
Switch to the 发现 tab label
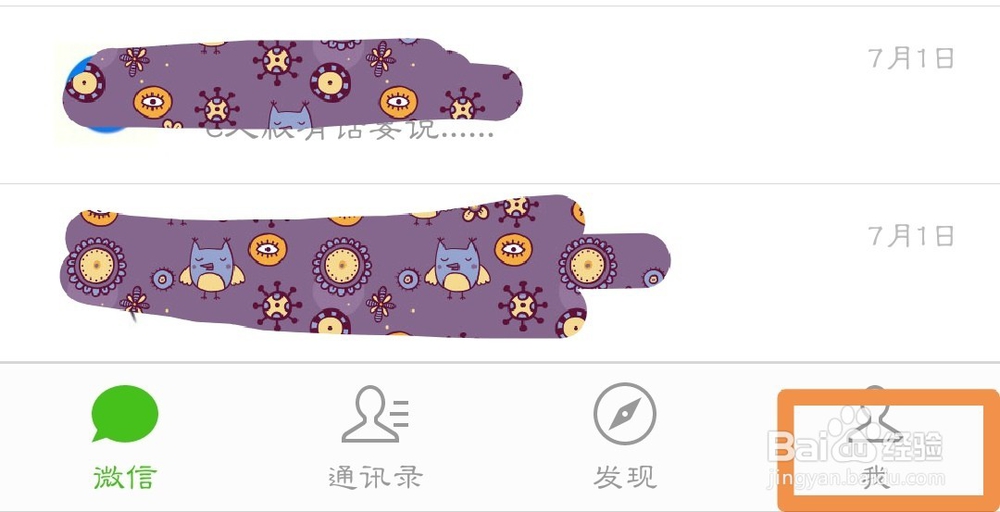[624, 477]
